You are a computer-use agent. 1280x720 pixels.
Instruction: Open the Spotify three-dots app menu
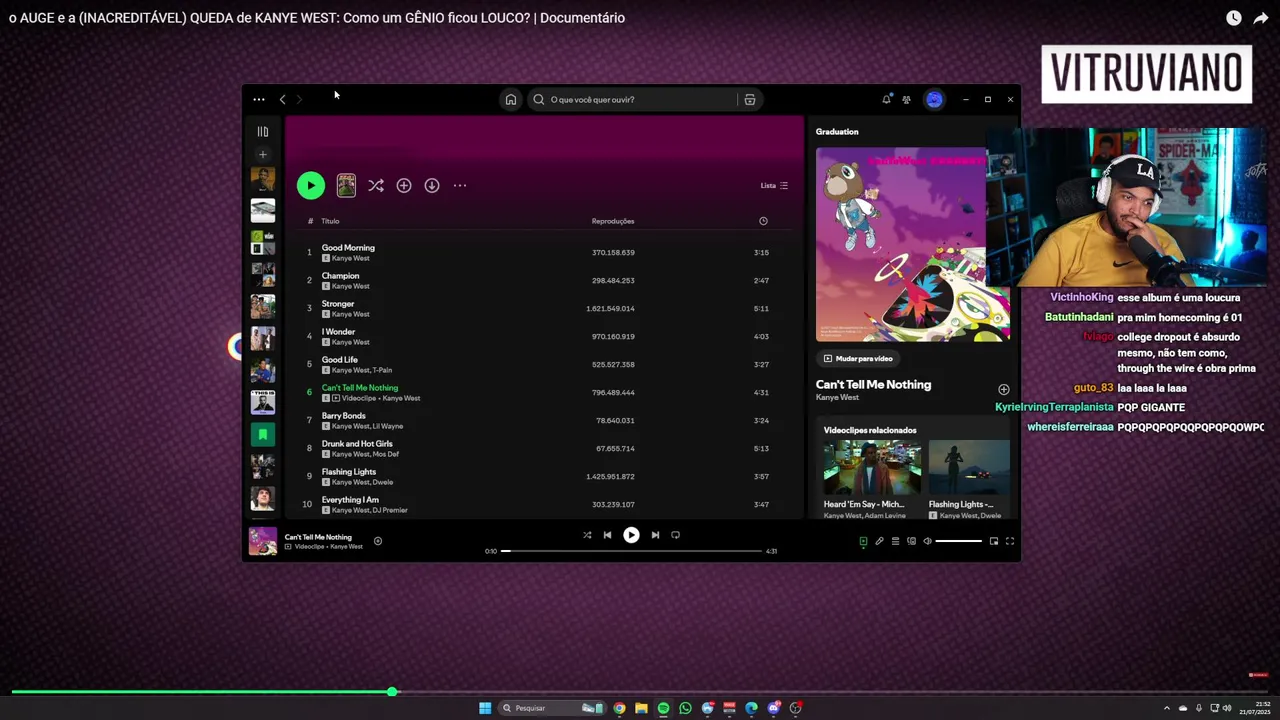[x=259, y=99]
